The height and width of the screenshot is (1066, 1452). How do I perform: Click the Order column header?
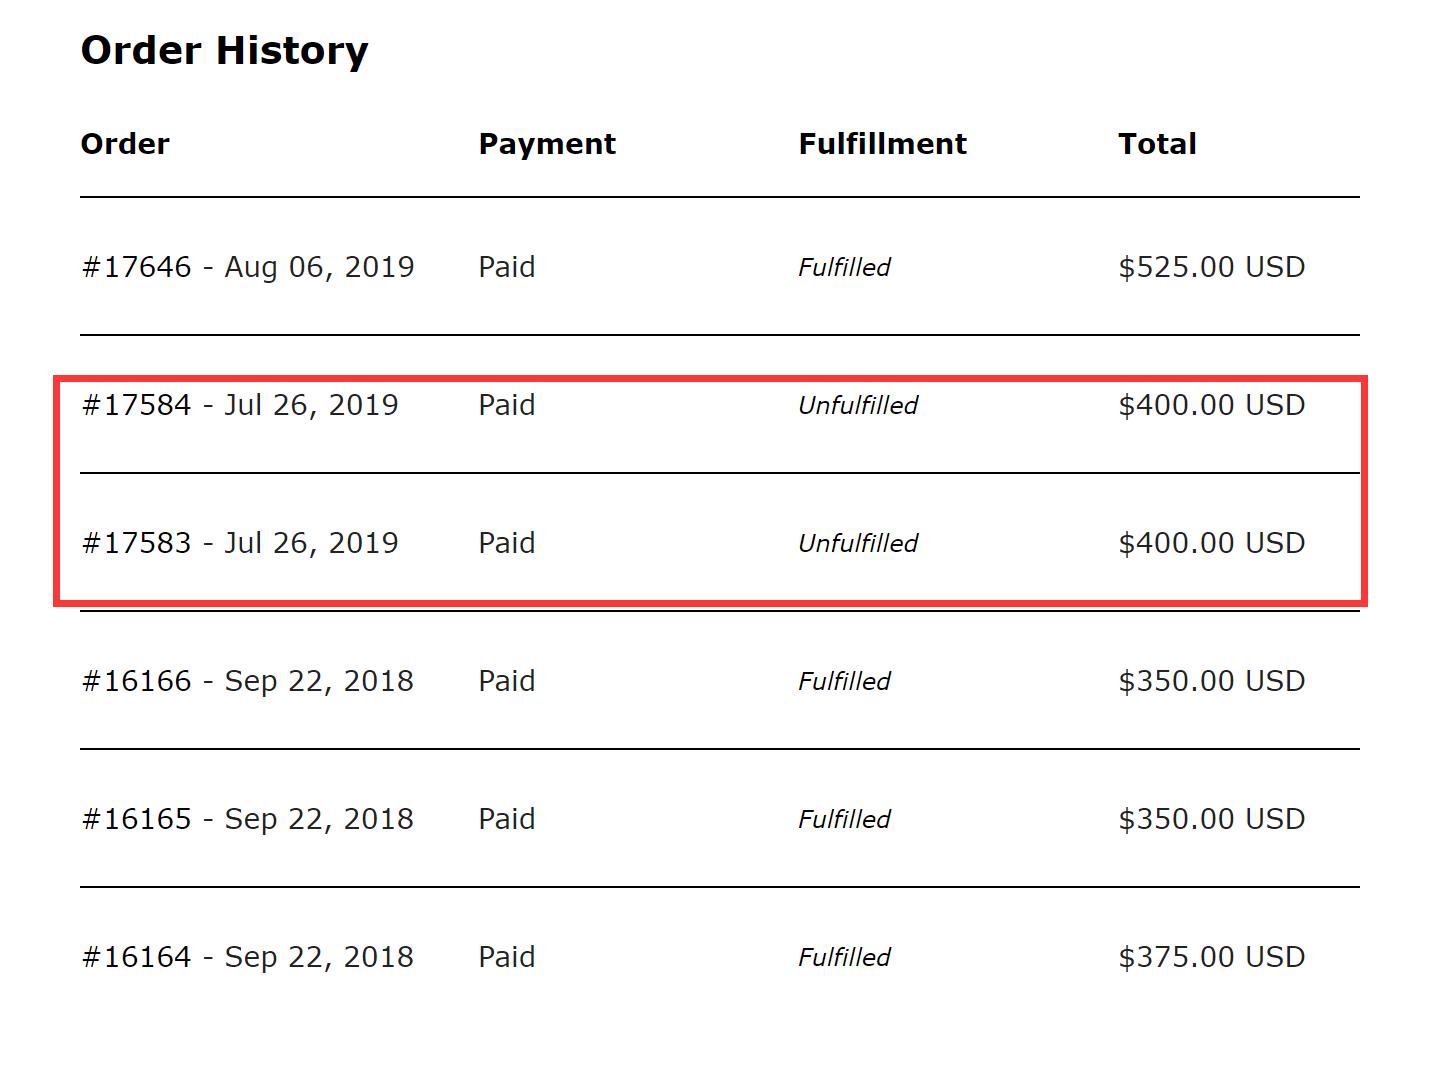coord(125,144)
